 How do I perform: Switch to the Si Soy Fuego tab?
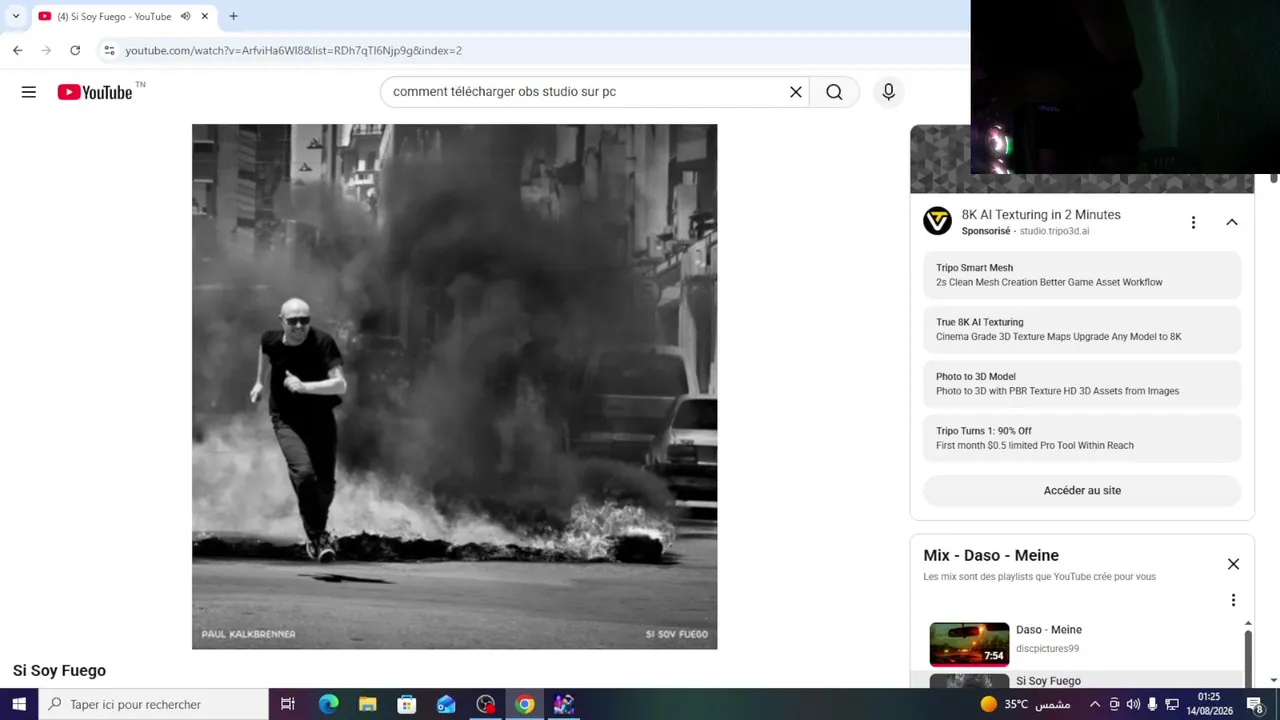coord(123,16)
